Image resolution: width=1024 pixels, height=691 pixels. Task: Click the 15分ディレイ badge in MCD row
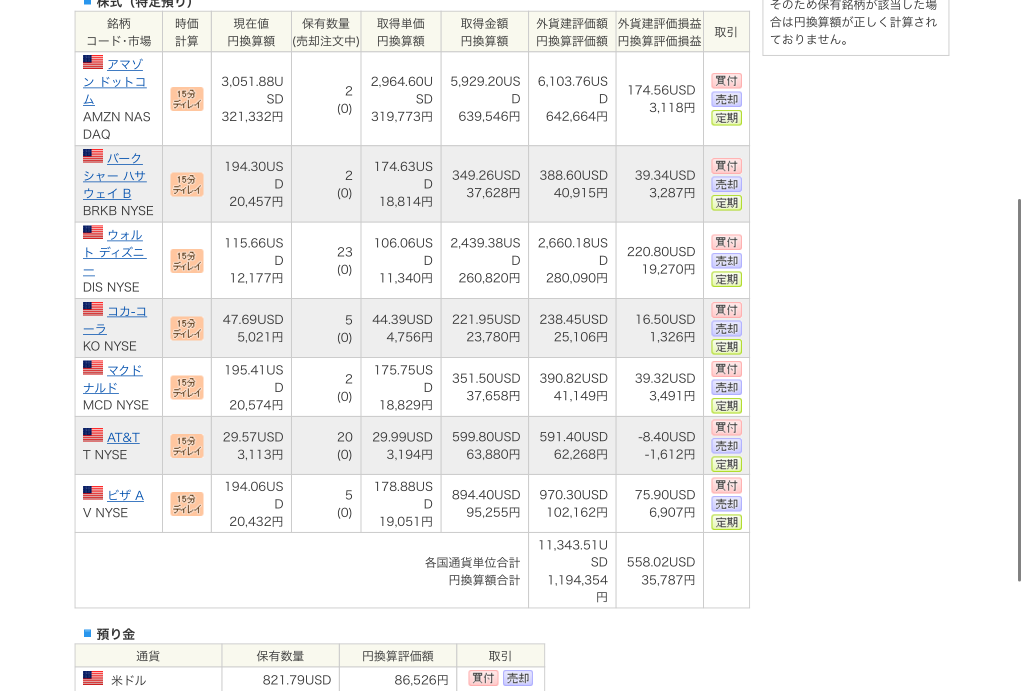pyautogui.click(x=187, y=387)
